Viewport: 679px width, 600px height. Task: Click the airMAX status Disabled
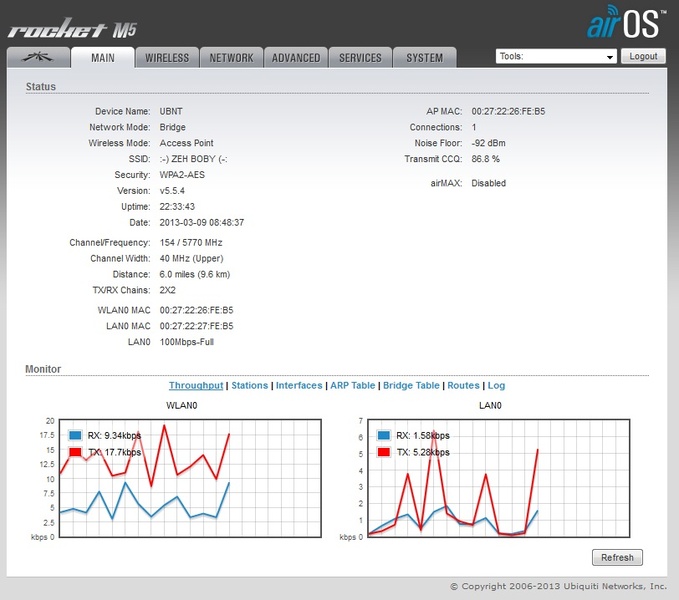(488, 183)
